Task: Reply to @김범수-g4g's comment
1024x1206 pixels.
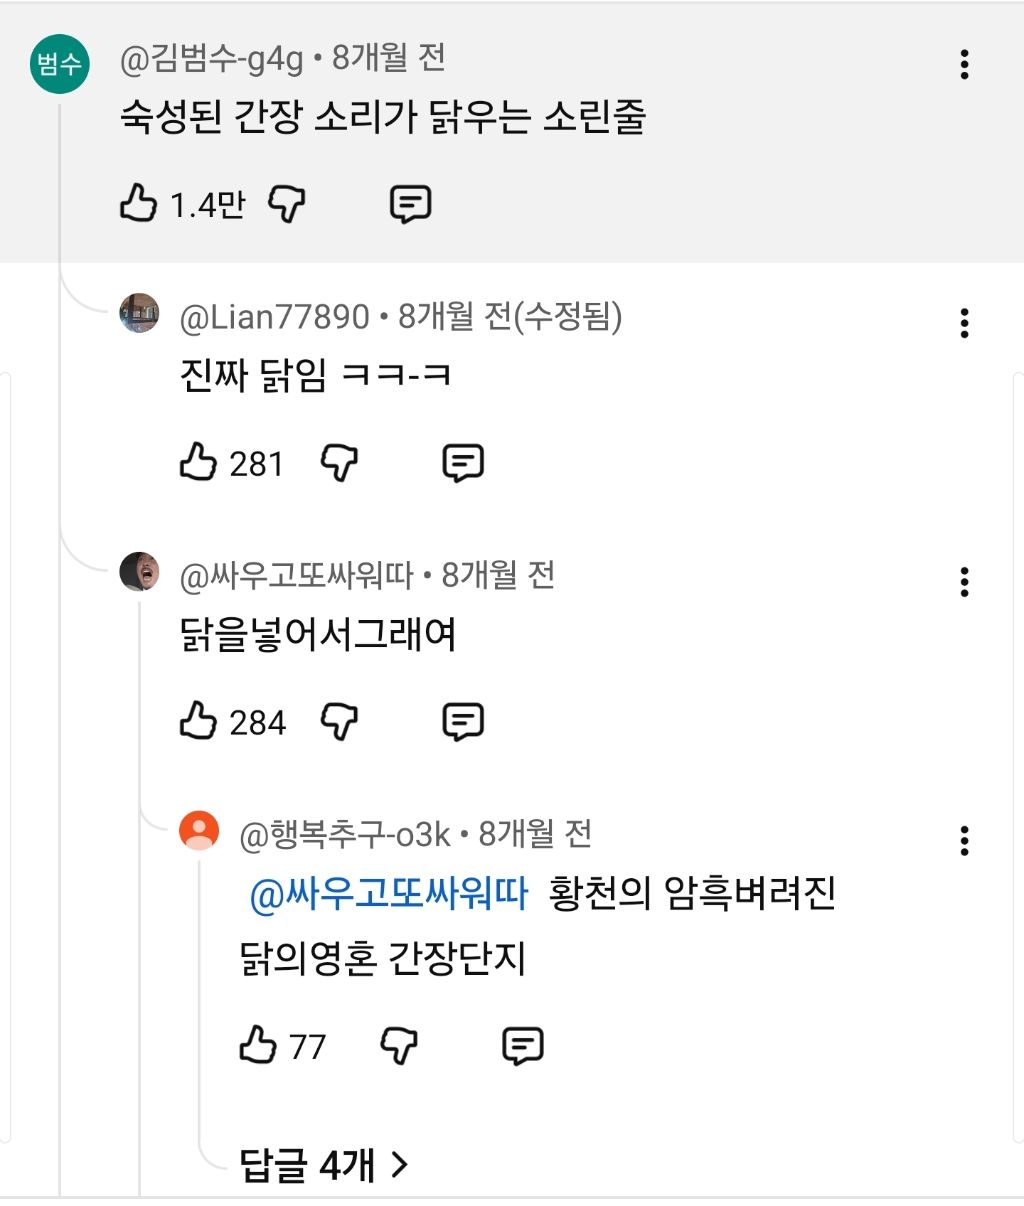Action: (410, 204)
